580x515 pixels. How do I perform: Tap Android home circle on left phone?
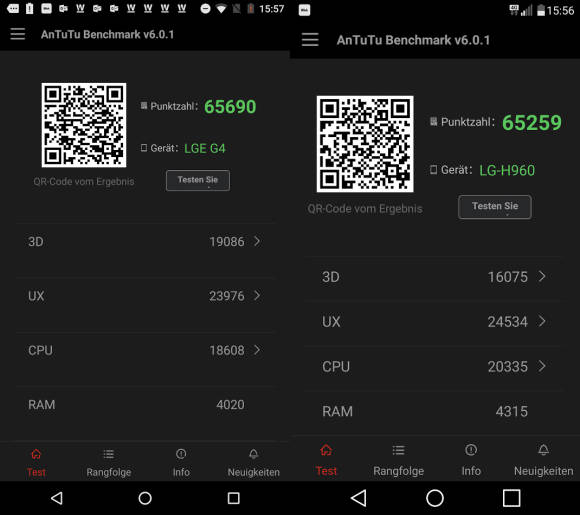click(x=145, y=498)
